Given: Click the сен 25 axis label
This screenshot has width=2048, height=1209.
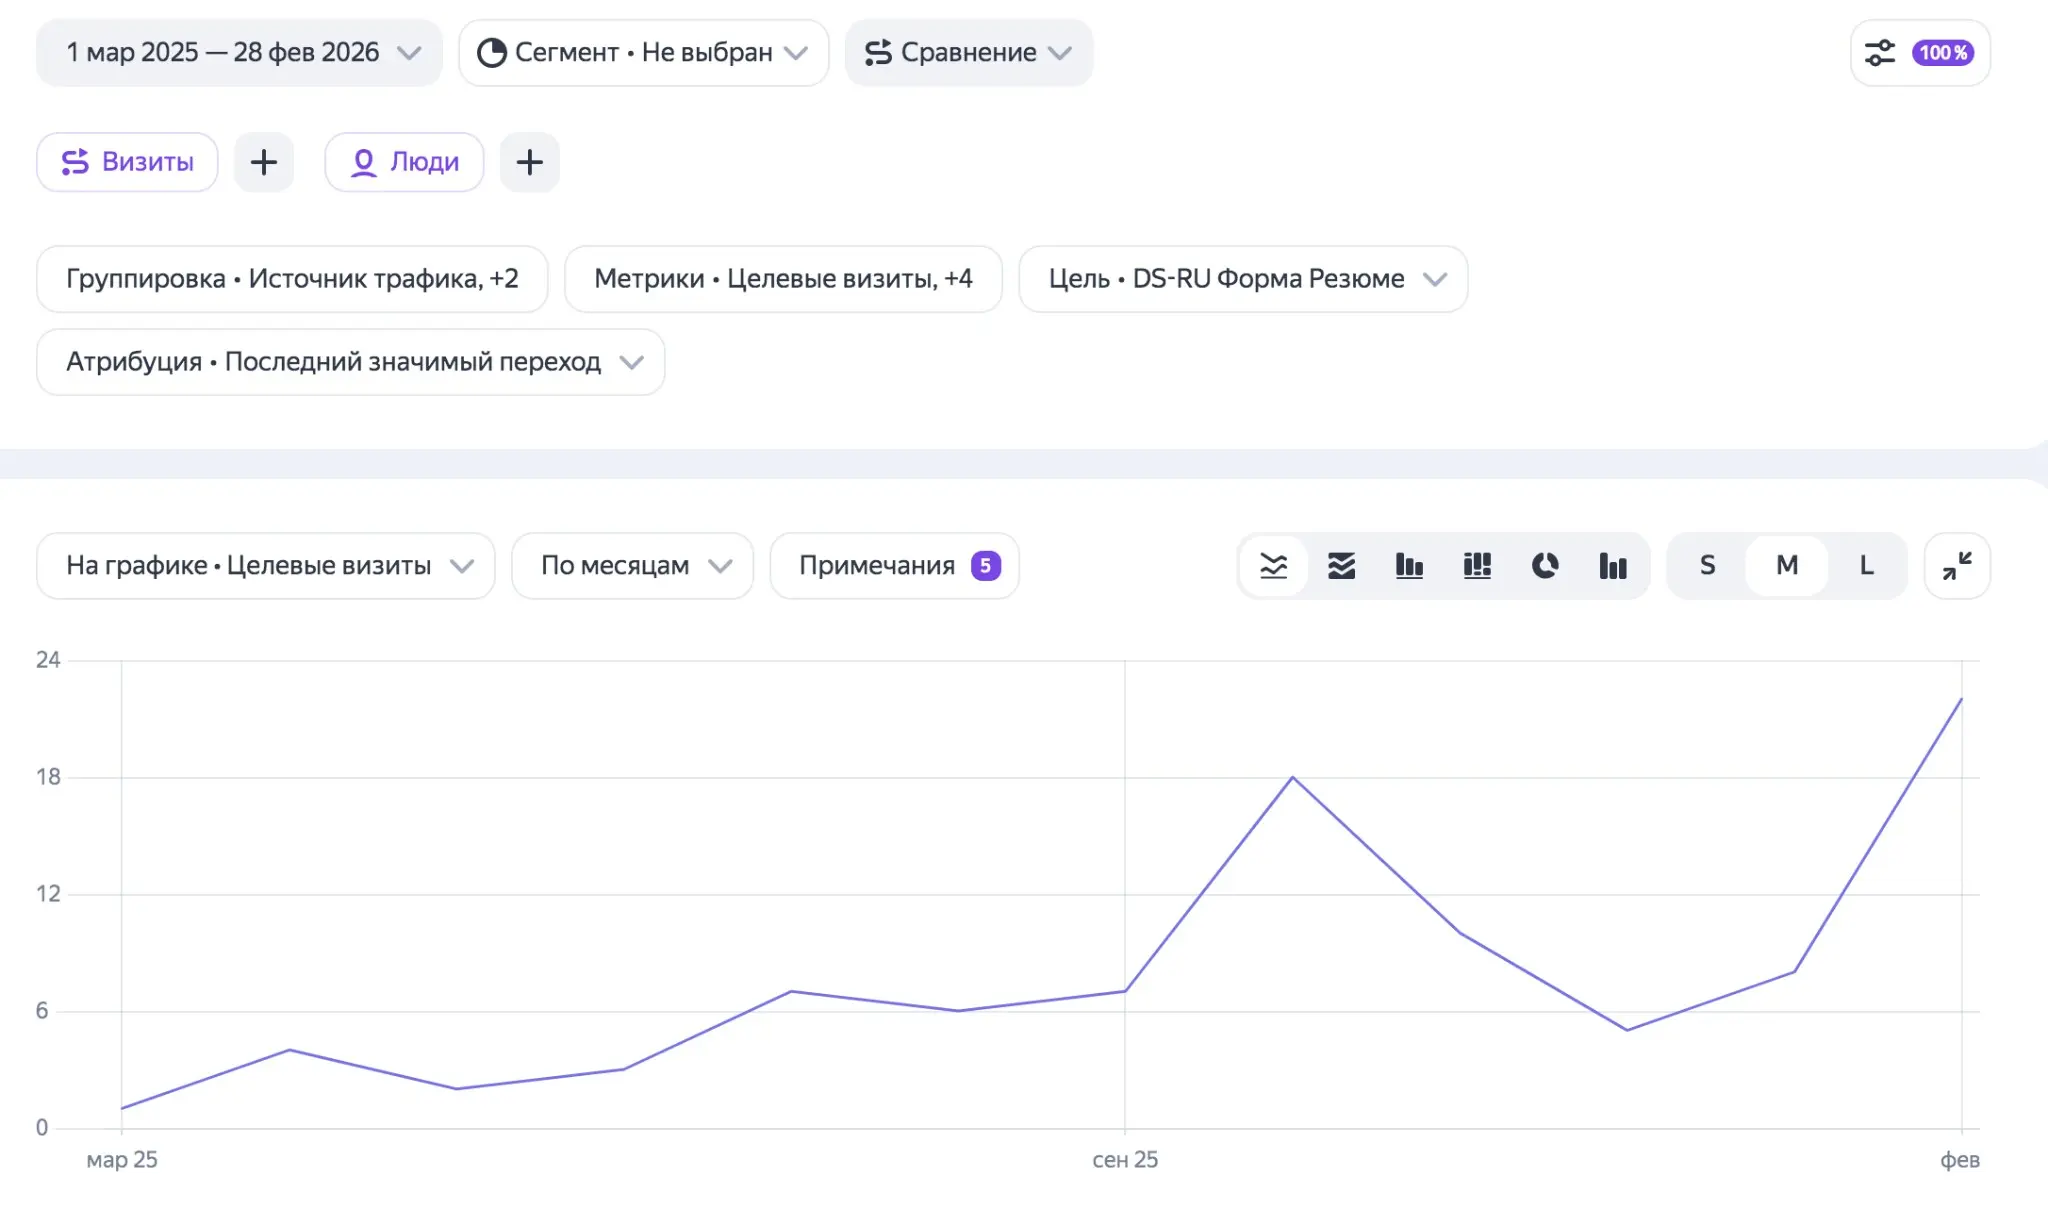Looking at the screenshot, I should (x=1125, y=1160).
